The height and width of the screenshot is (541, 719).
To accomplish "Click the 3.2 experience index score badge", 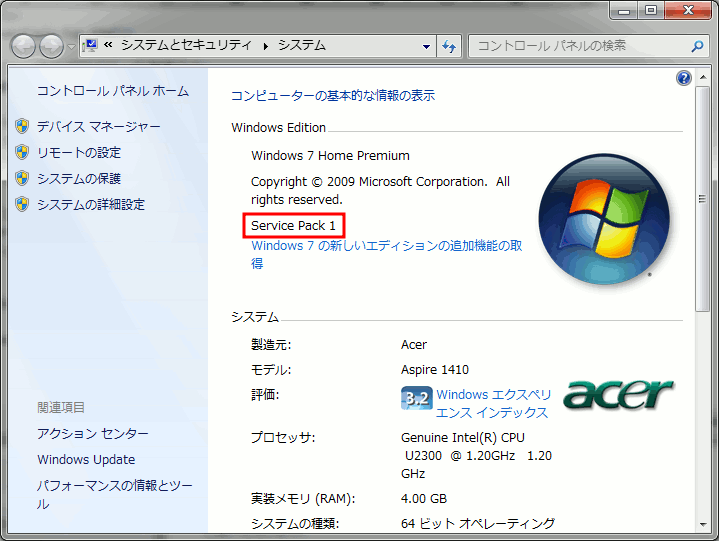I will tap(416, 397).
